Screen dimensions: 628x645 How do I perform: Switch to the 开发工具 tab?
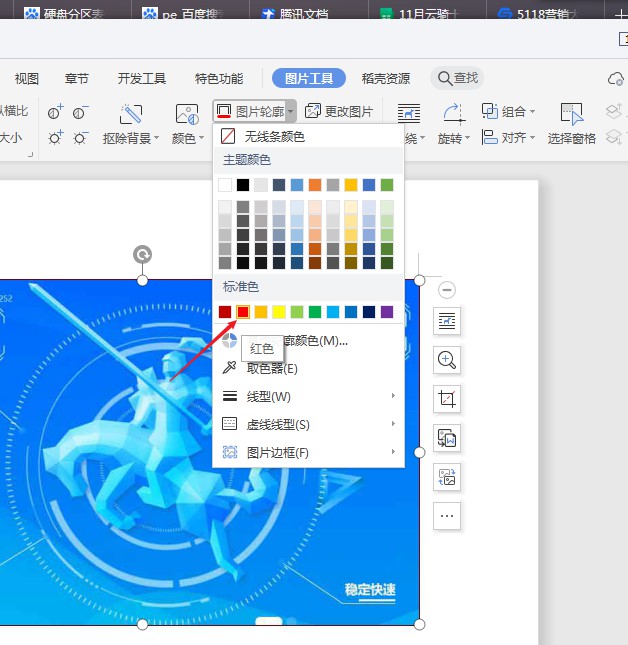click(142, 78)
